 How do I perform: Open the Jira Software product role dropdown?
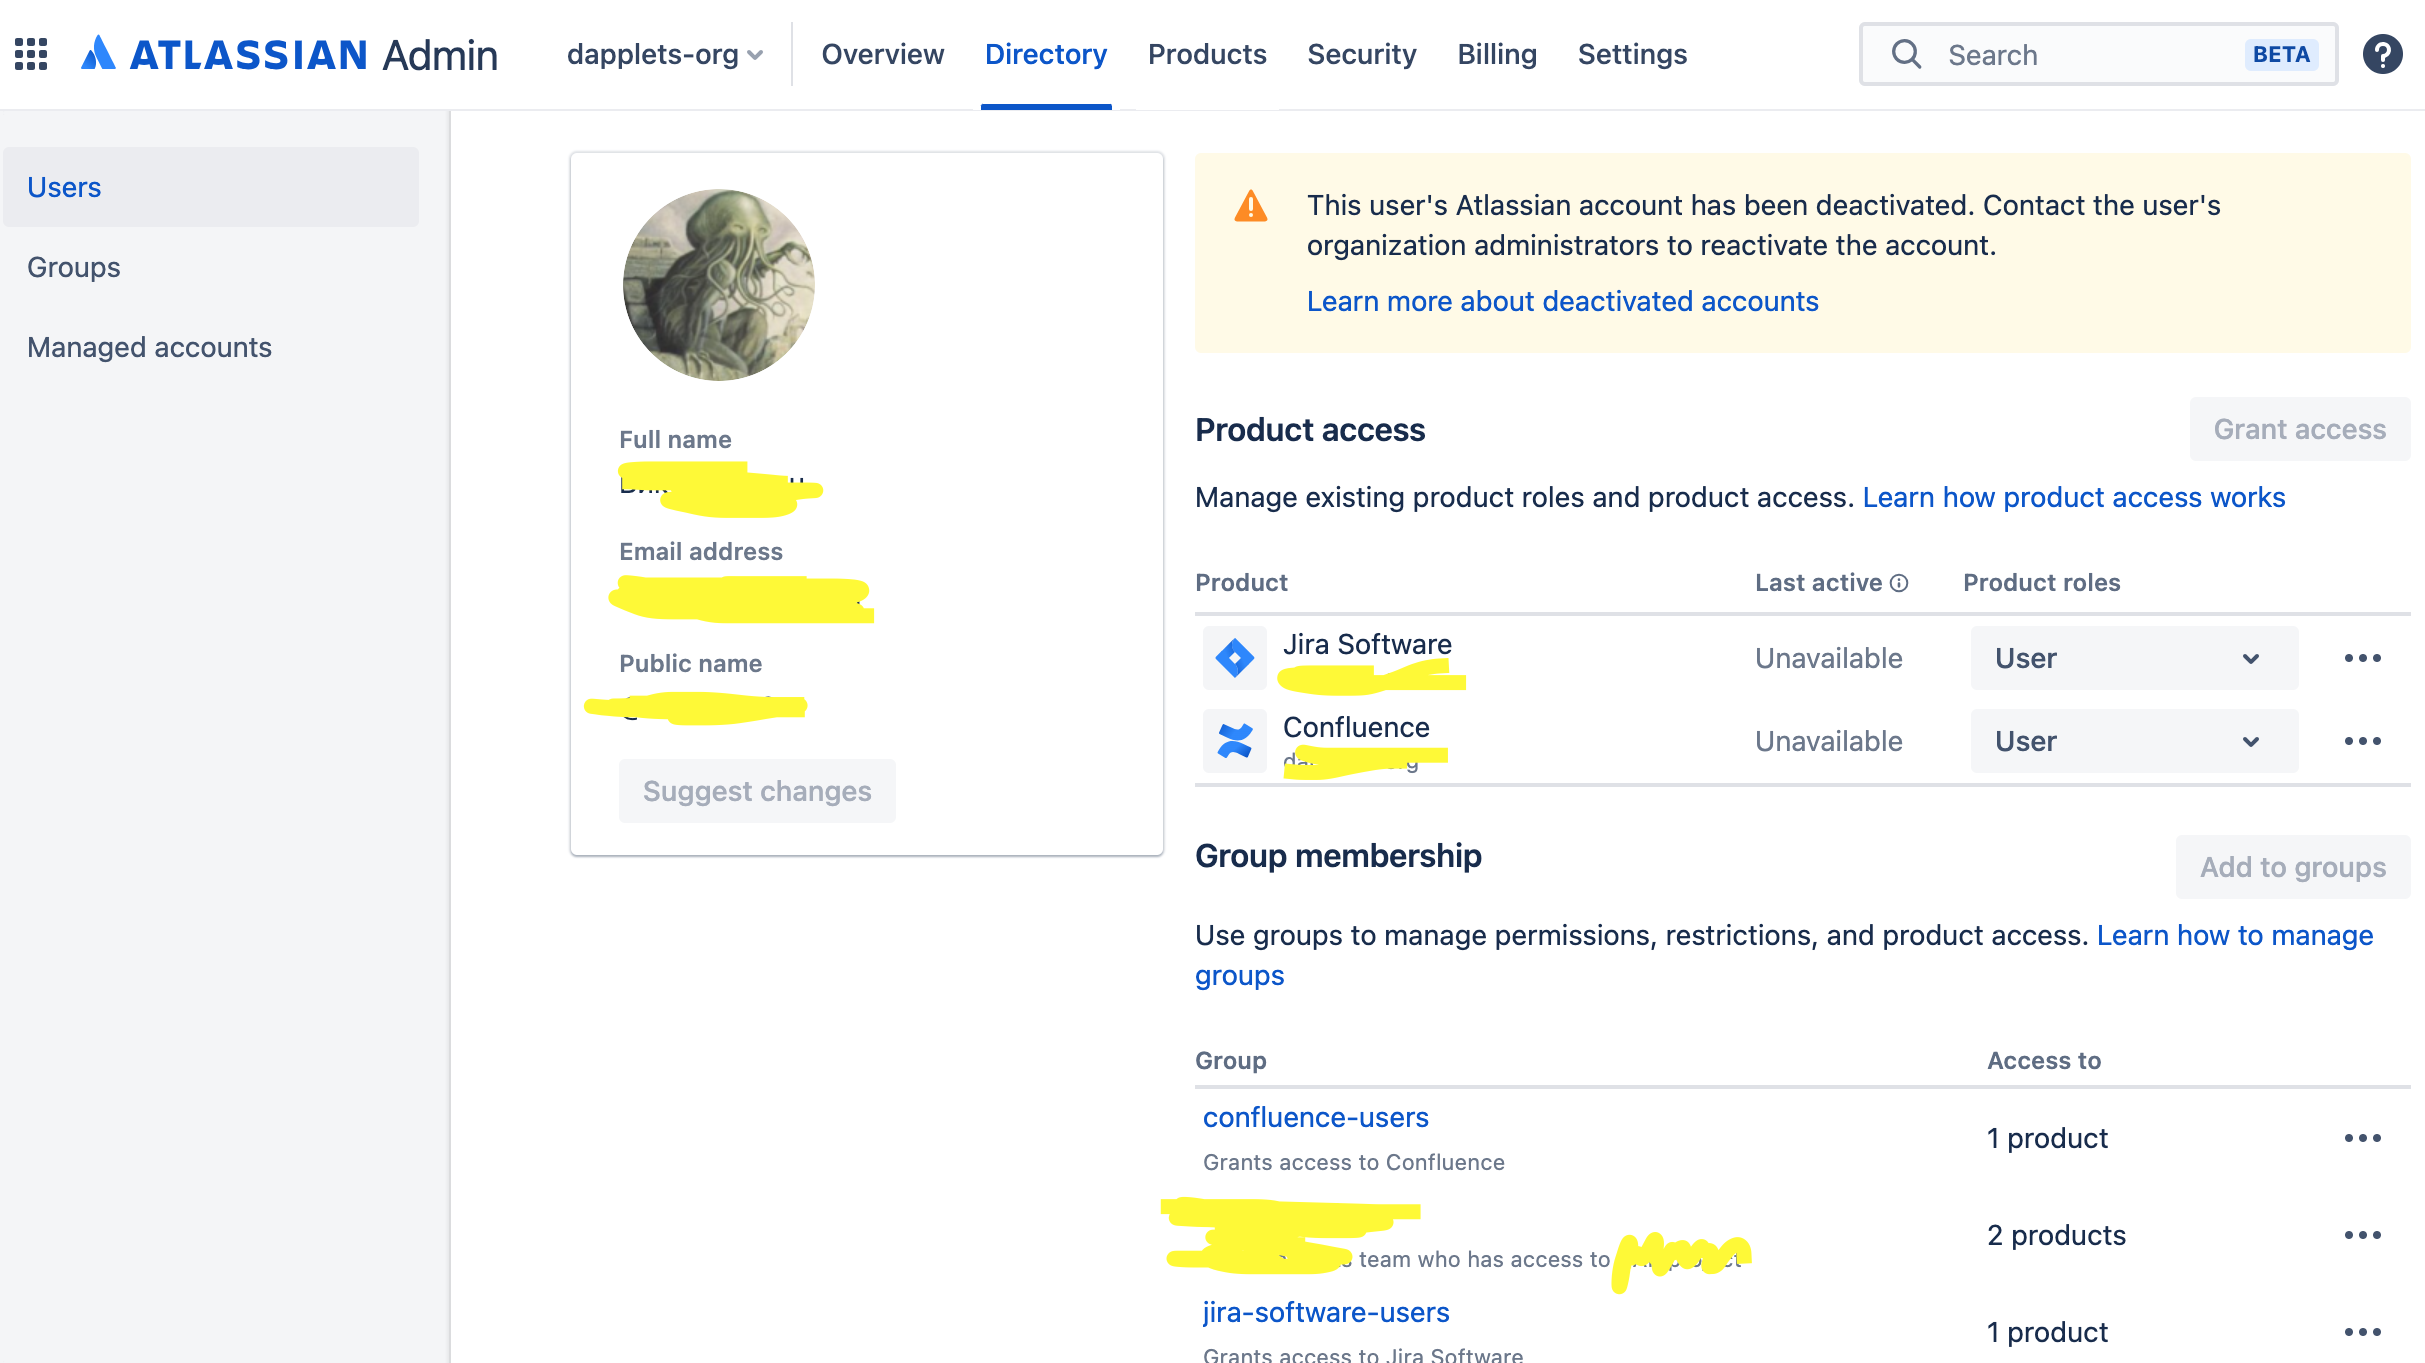[x=2133, y=657]
